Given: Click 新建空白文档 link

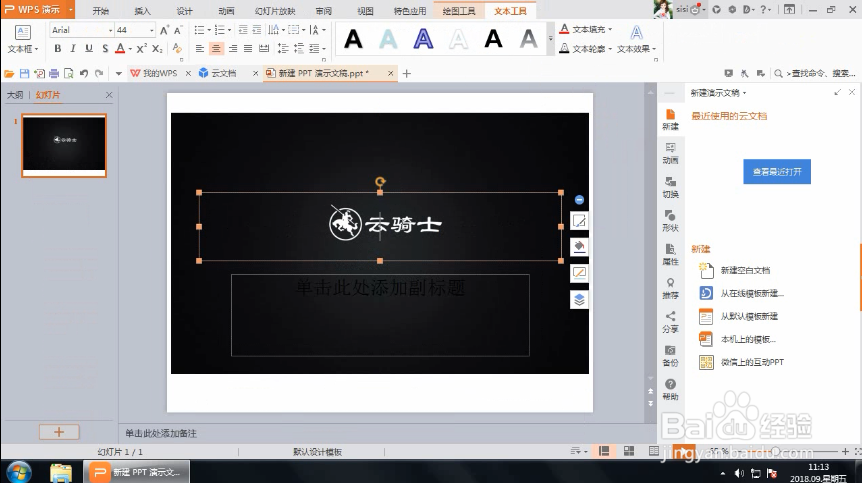Looking at the screenshot, I should coord(745,270).
